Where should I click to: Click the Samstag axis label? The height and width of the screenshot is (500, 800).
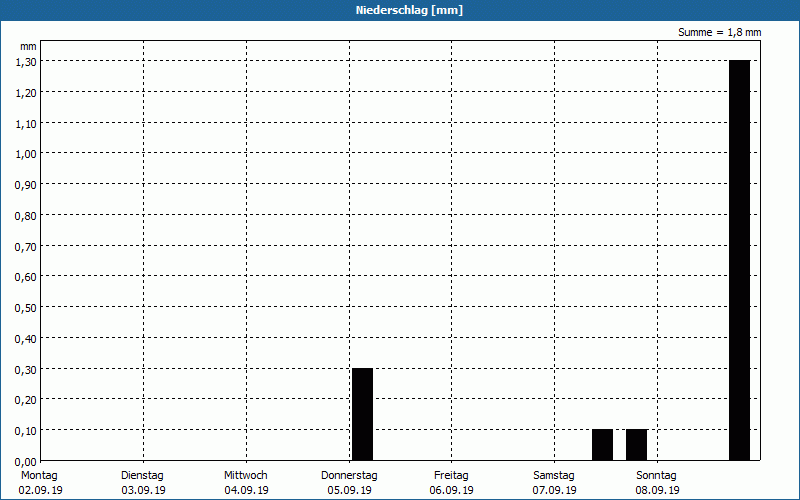click(x=554, y=476)
